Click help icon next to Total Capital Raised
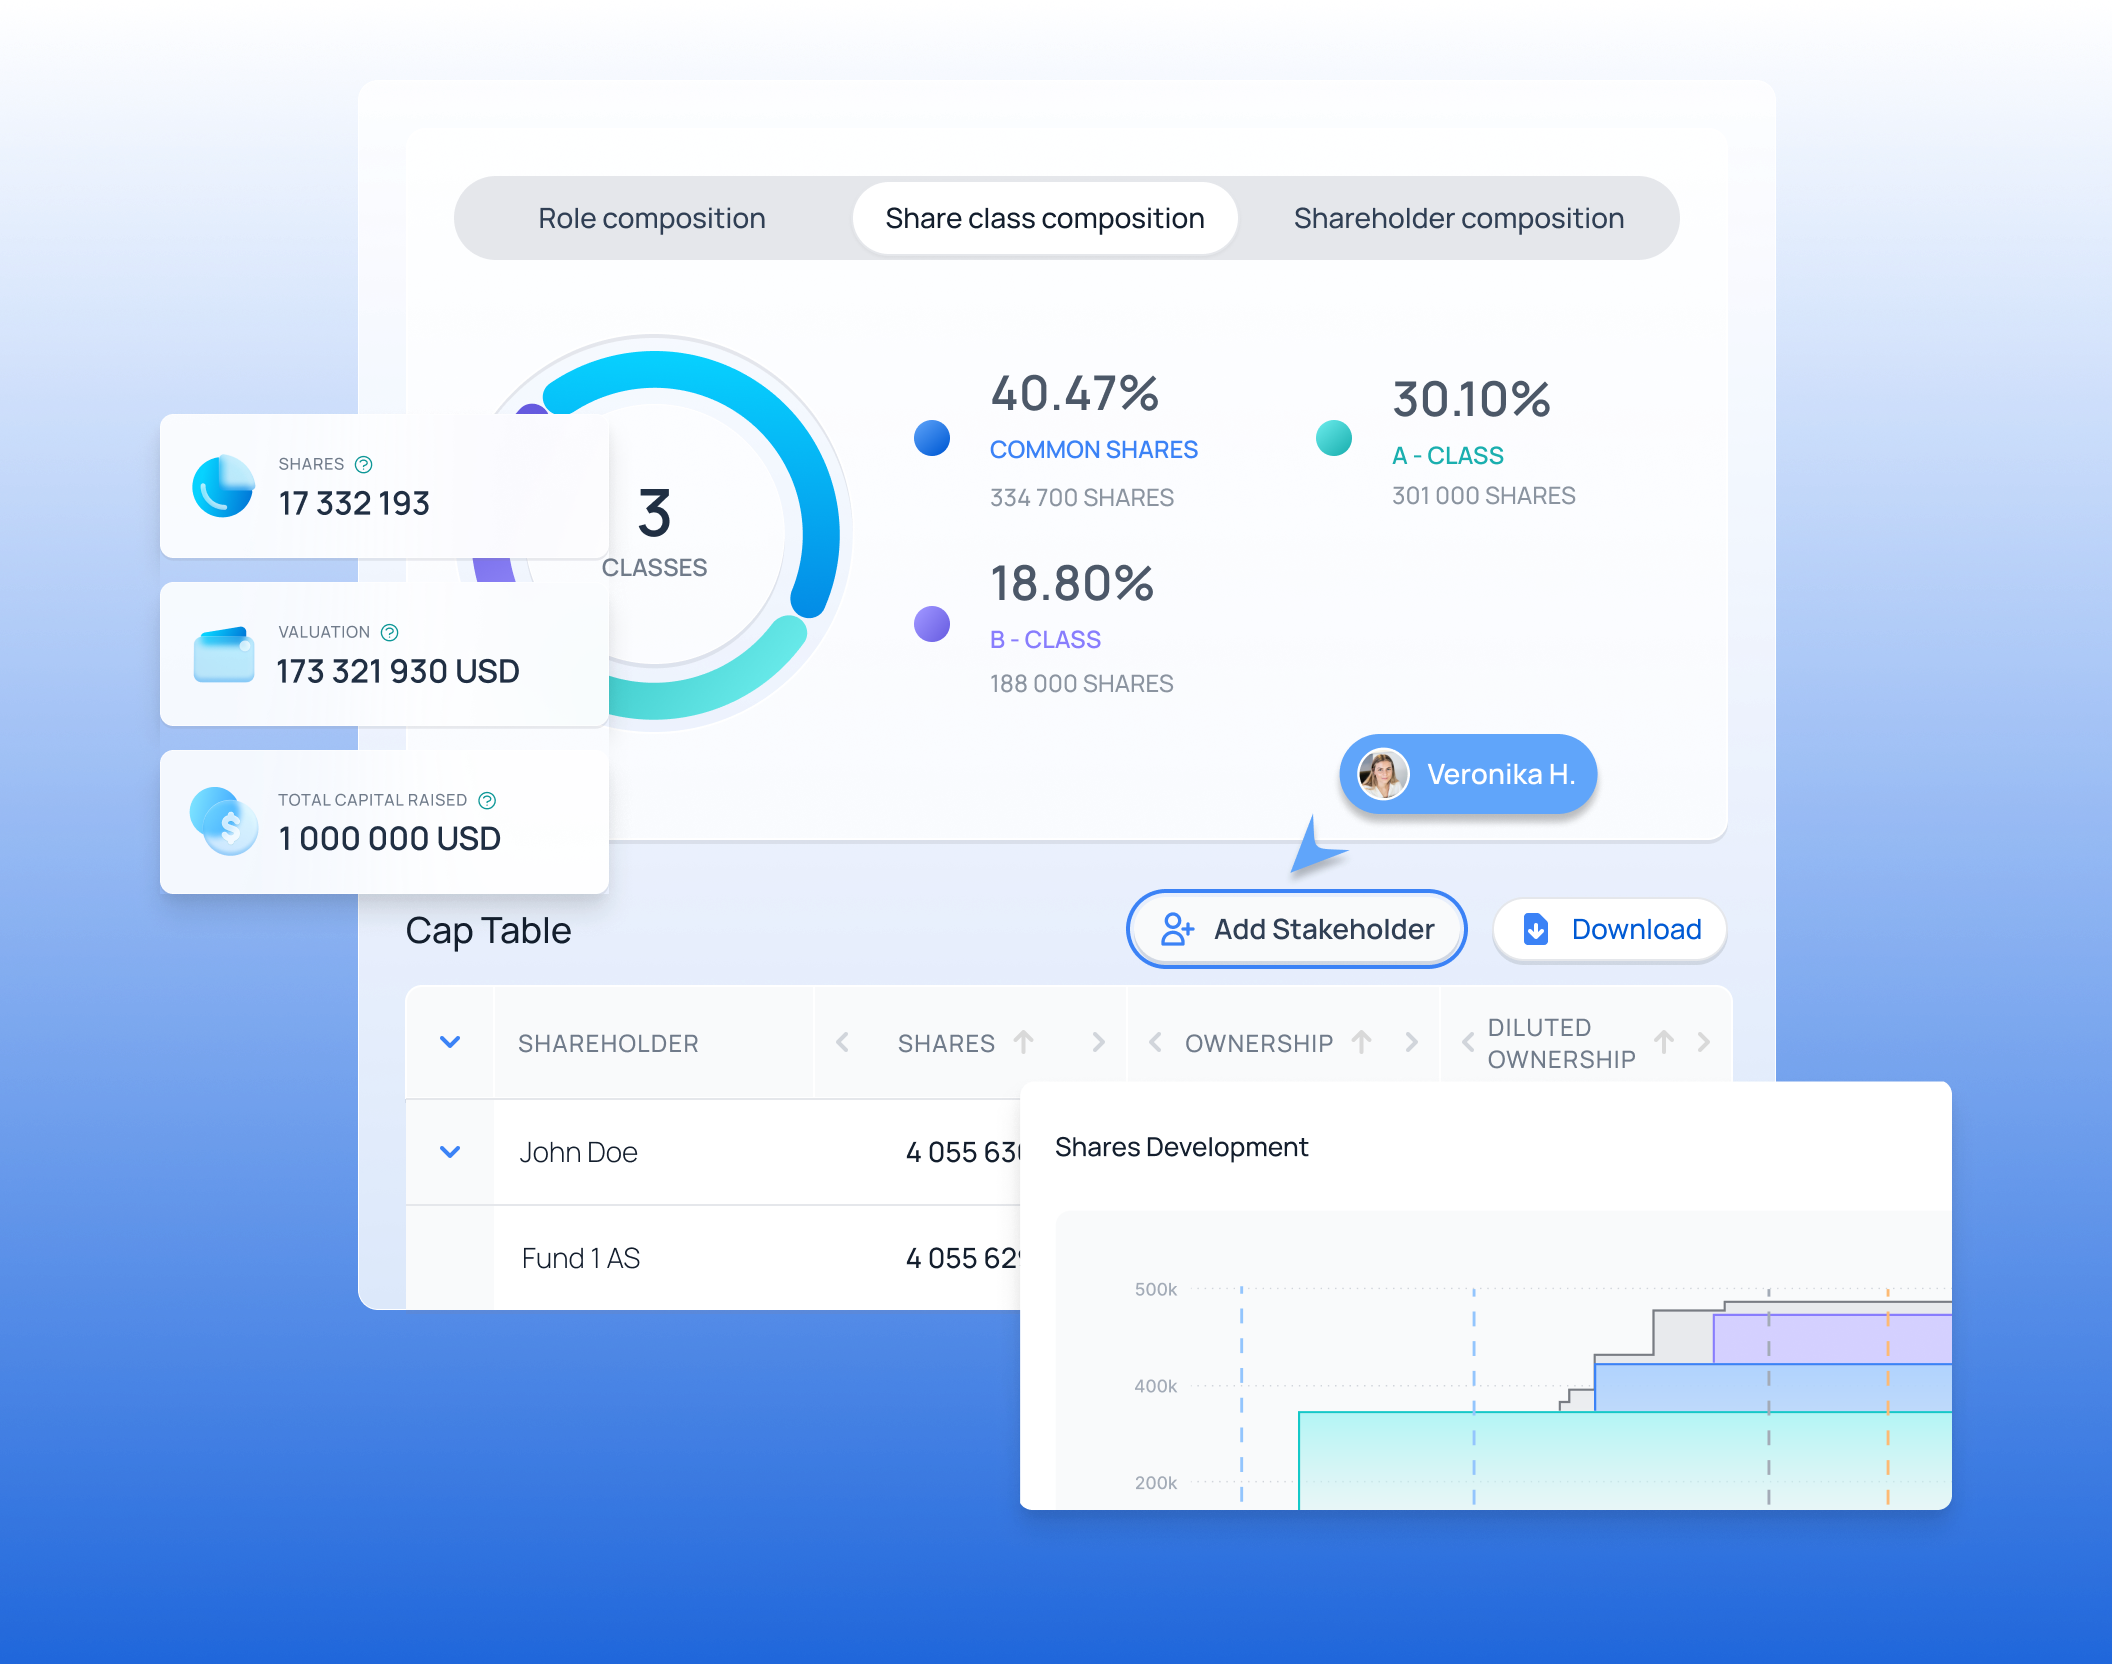 [487, 800]
